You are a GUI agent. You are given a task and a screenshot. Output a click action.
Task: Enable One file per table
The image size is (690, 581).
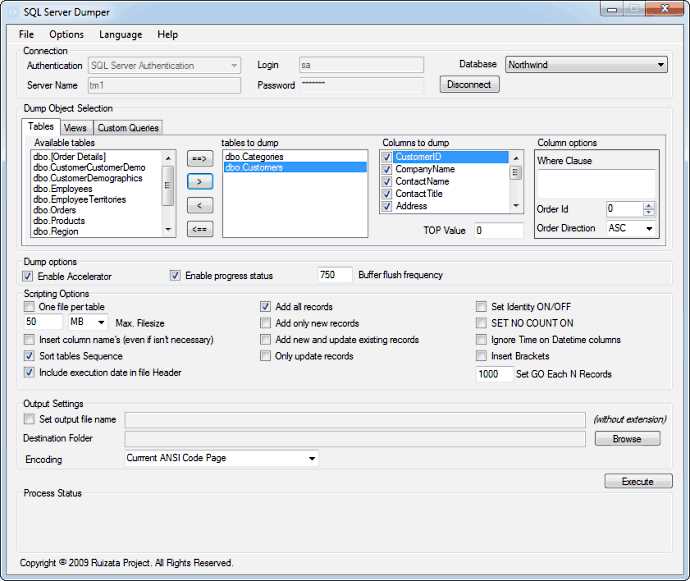[29, 306]
